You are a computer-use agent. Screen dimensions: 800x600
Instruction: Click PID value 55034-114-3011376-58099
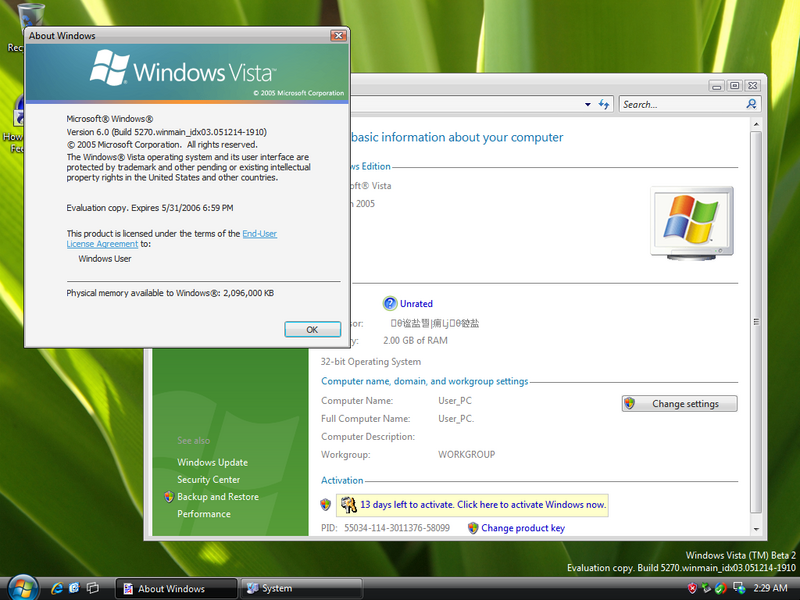tap(397, 528)
